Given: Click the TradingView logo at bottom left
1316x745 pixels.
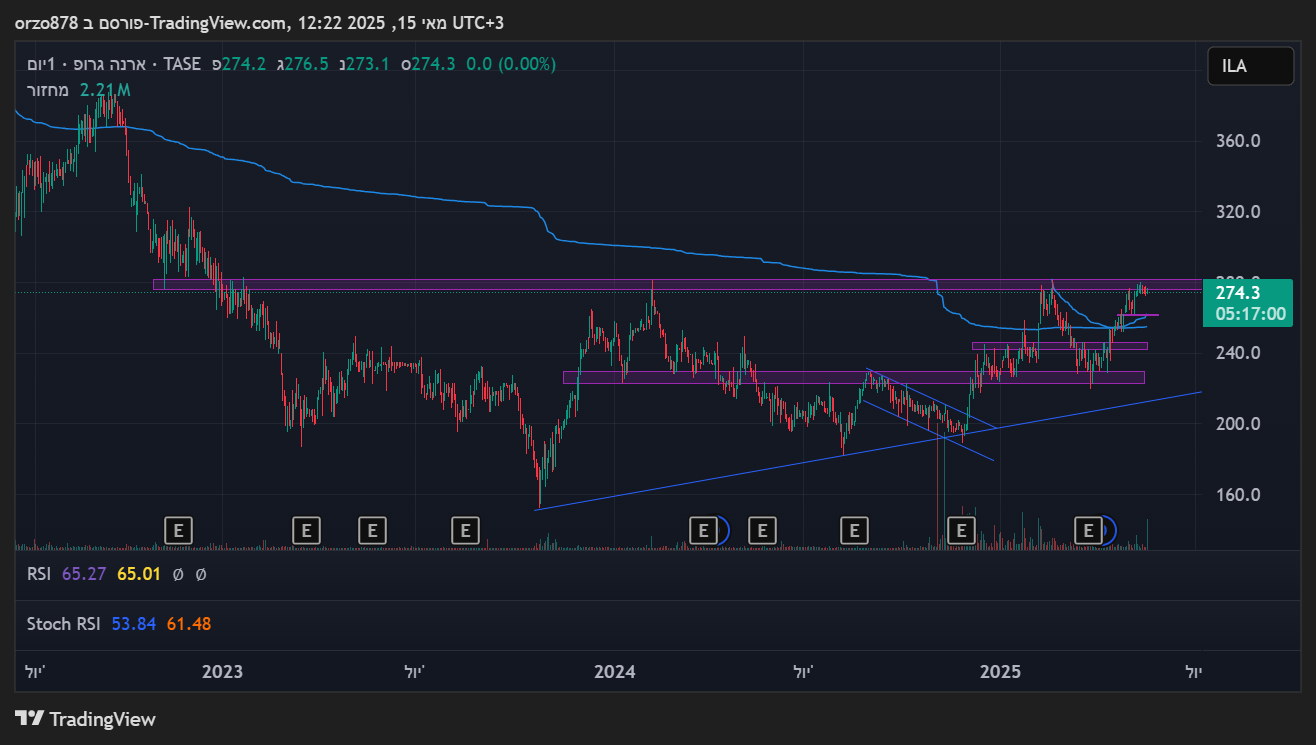Looking at the screenshot, I should click(x=86, y=718).
